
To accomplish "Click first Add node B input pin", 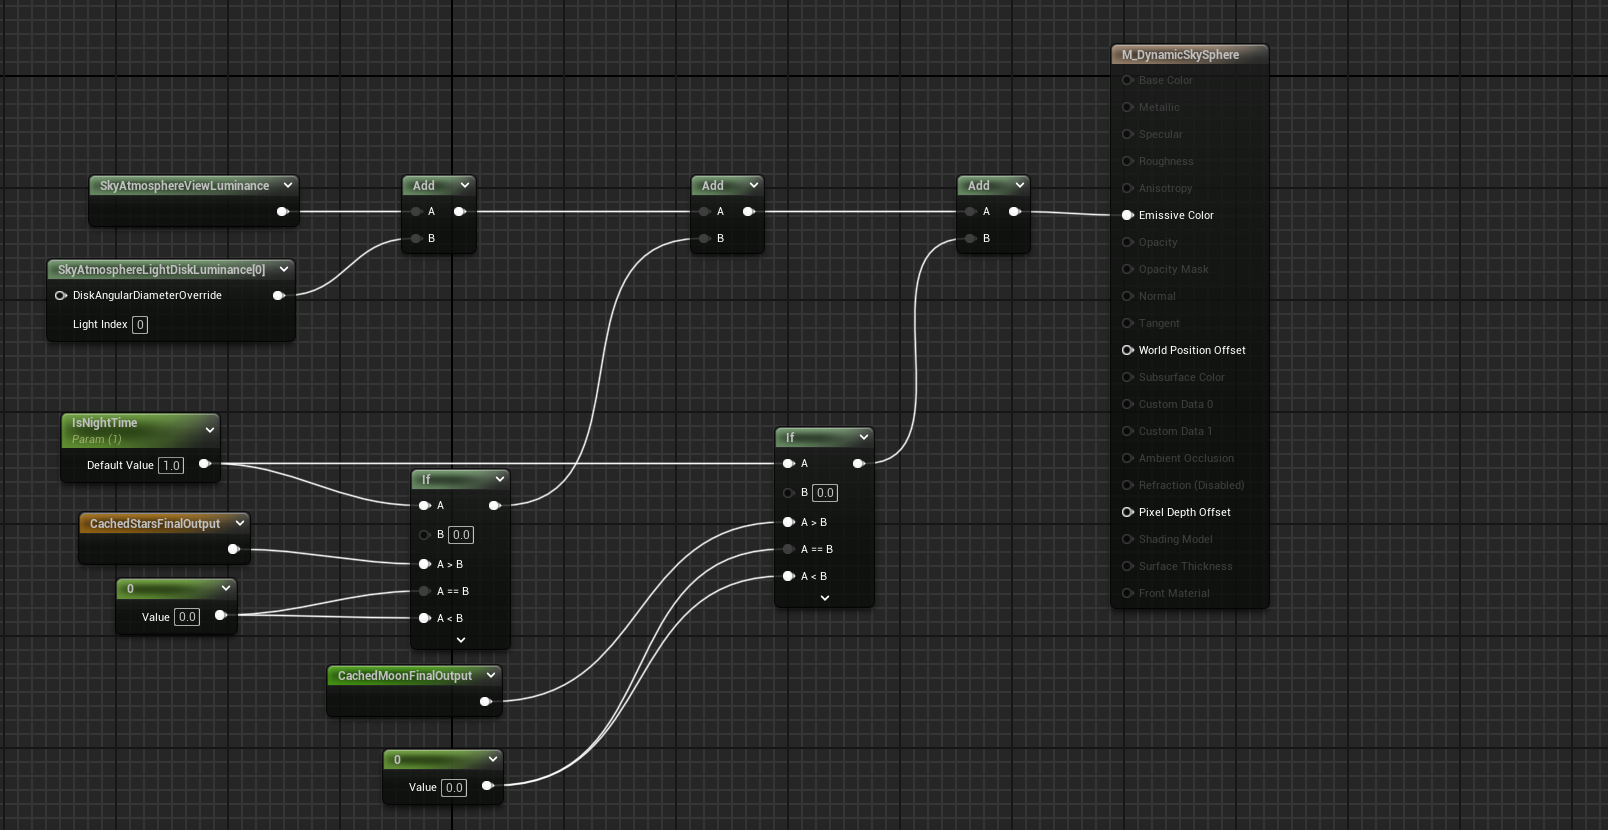I will (416, 238).
